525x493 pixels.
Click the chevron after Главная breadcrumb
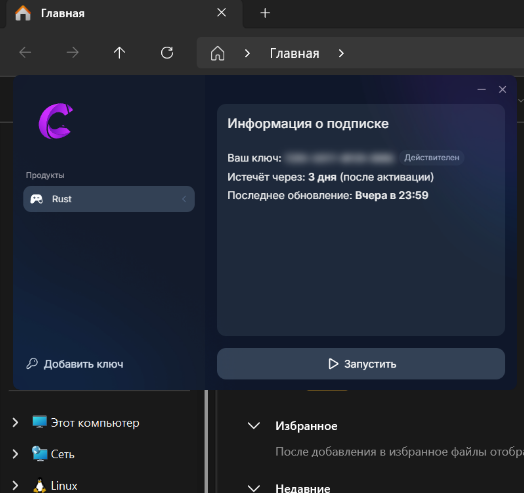(341, 53)
